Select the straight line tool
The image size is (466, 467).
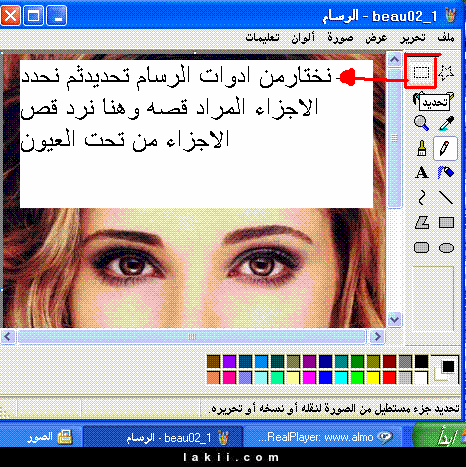446,197
